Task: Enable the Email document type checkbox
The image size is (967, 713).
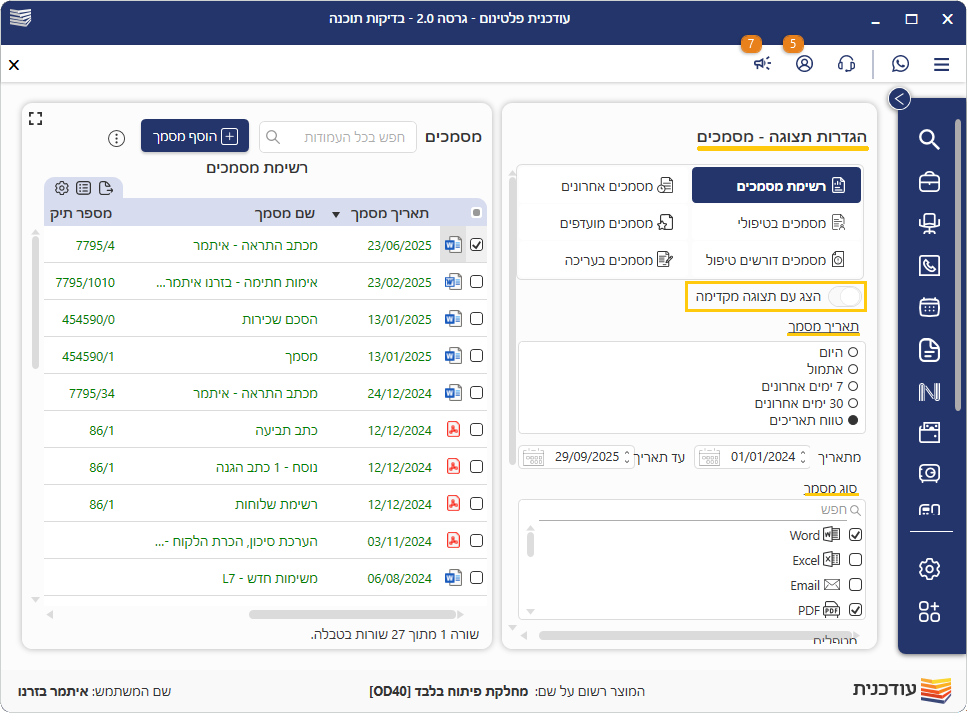Action: [855, 585]
